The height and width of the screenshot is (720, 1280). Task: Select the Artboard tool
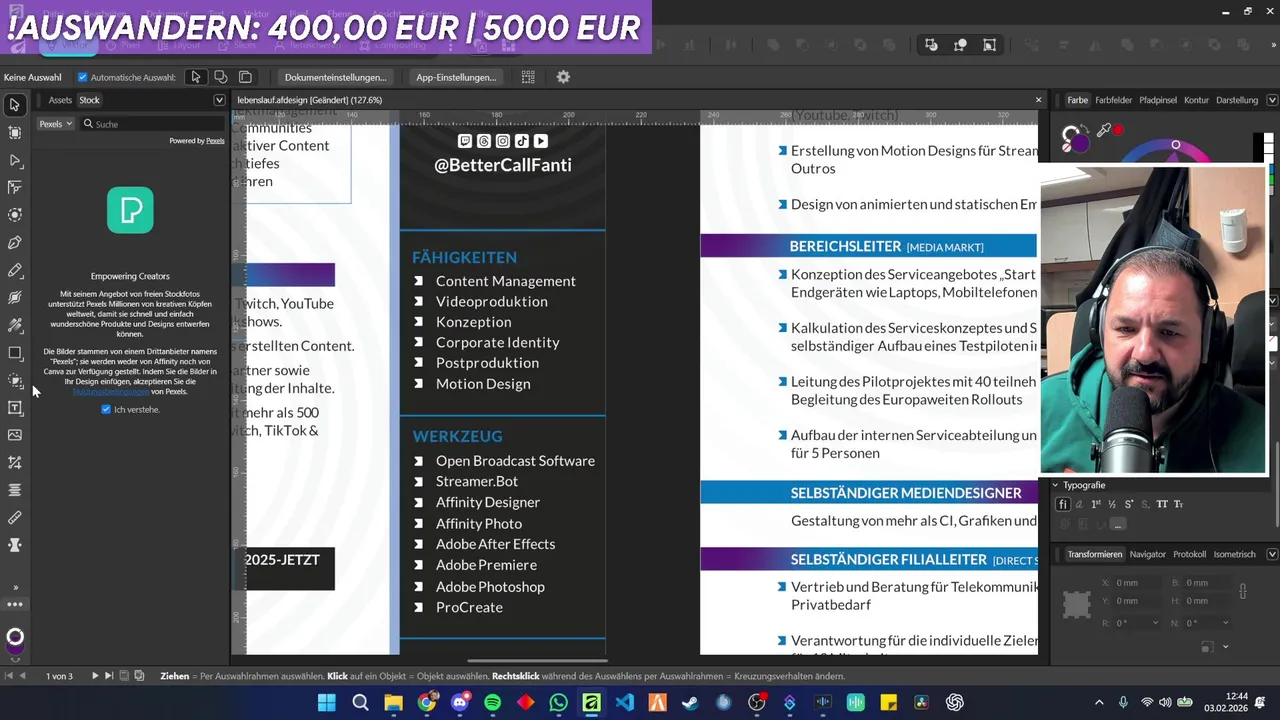(15, 132)
